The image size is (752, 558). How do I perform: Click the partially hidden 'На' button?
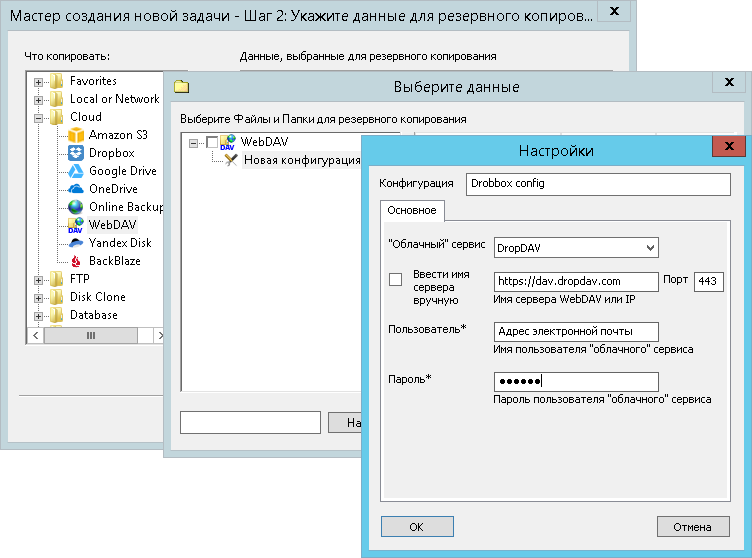(344, 423)
